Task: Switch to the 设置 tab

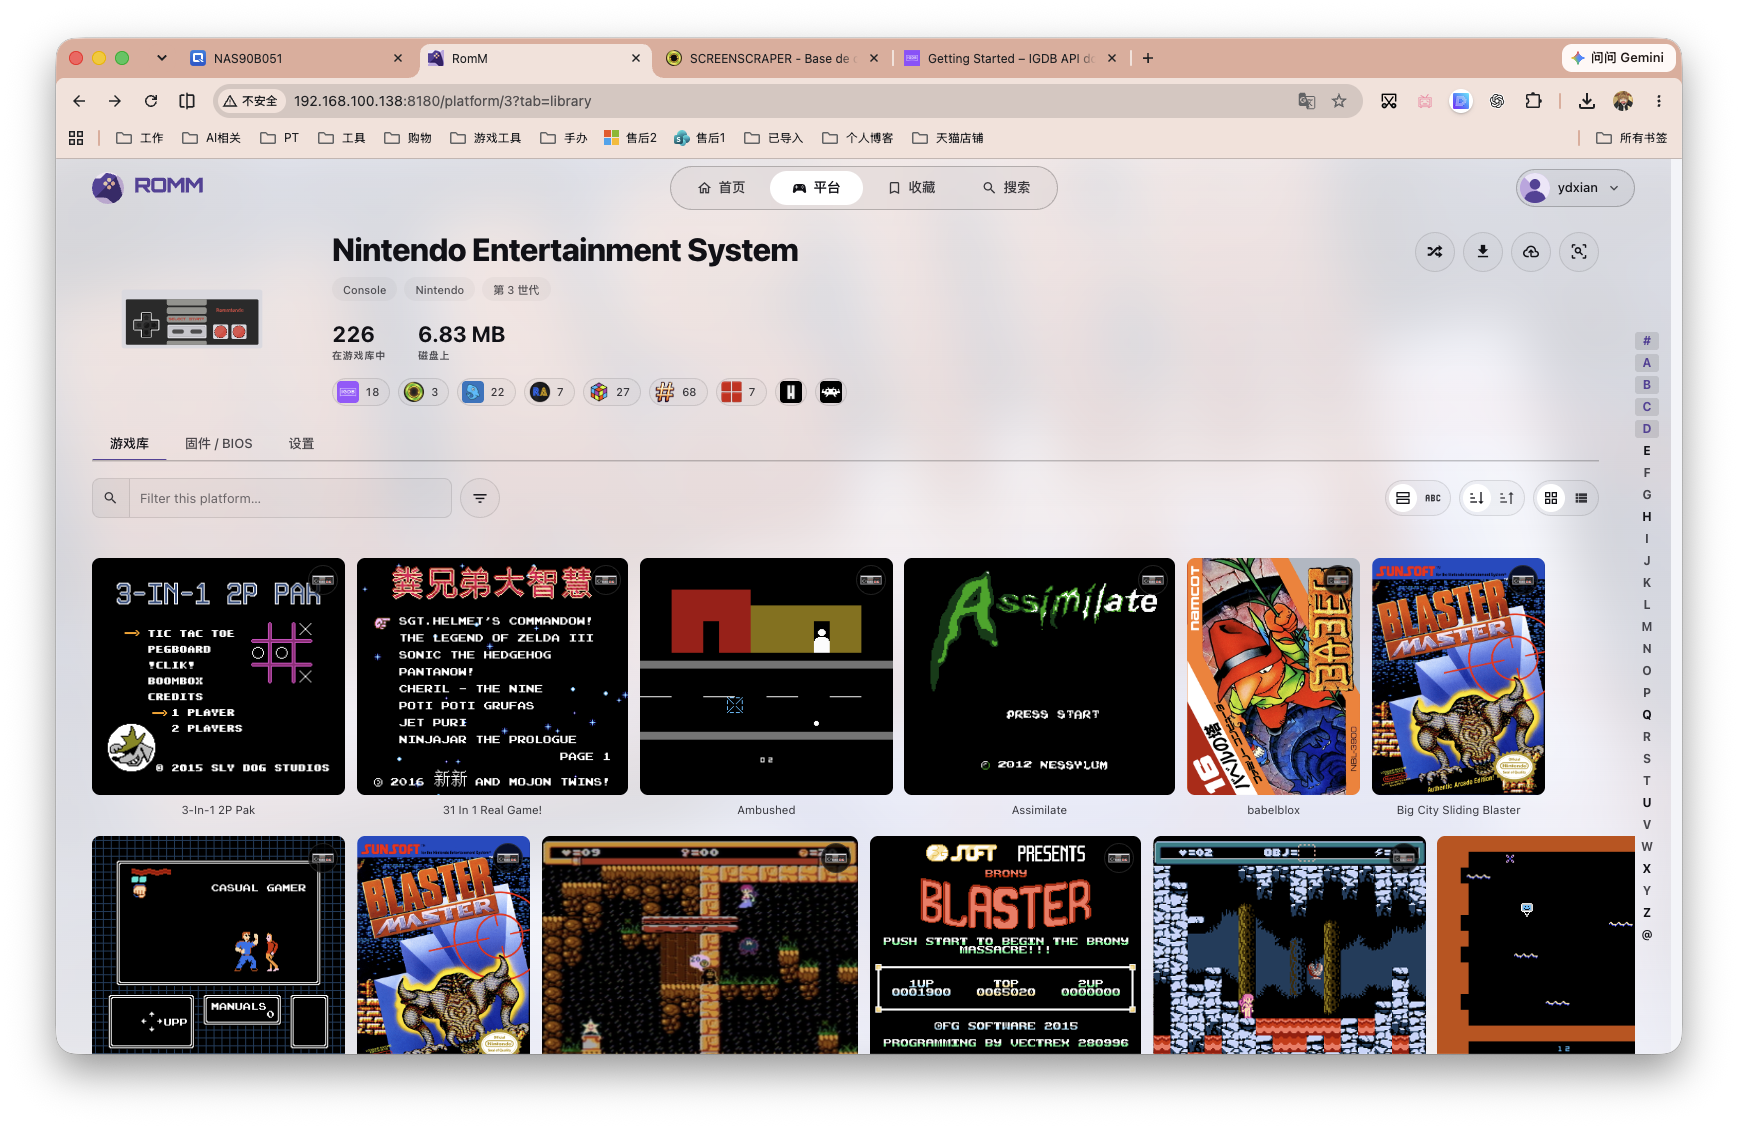Action: click(301, 444)
